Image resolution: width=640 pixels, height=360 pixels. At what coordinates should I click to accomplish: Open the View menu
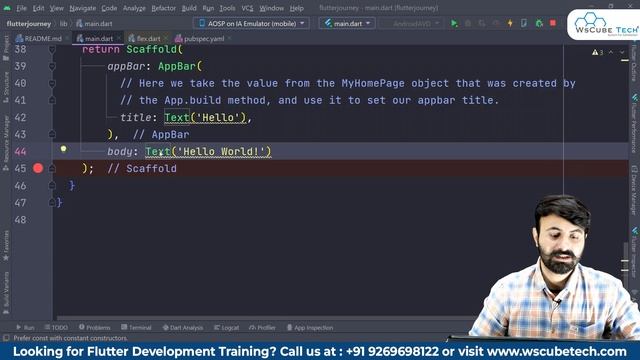(57, 8)
